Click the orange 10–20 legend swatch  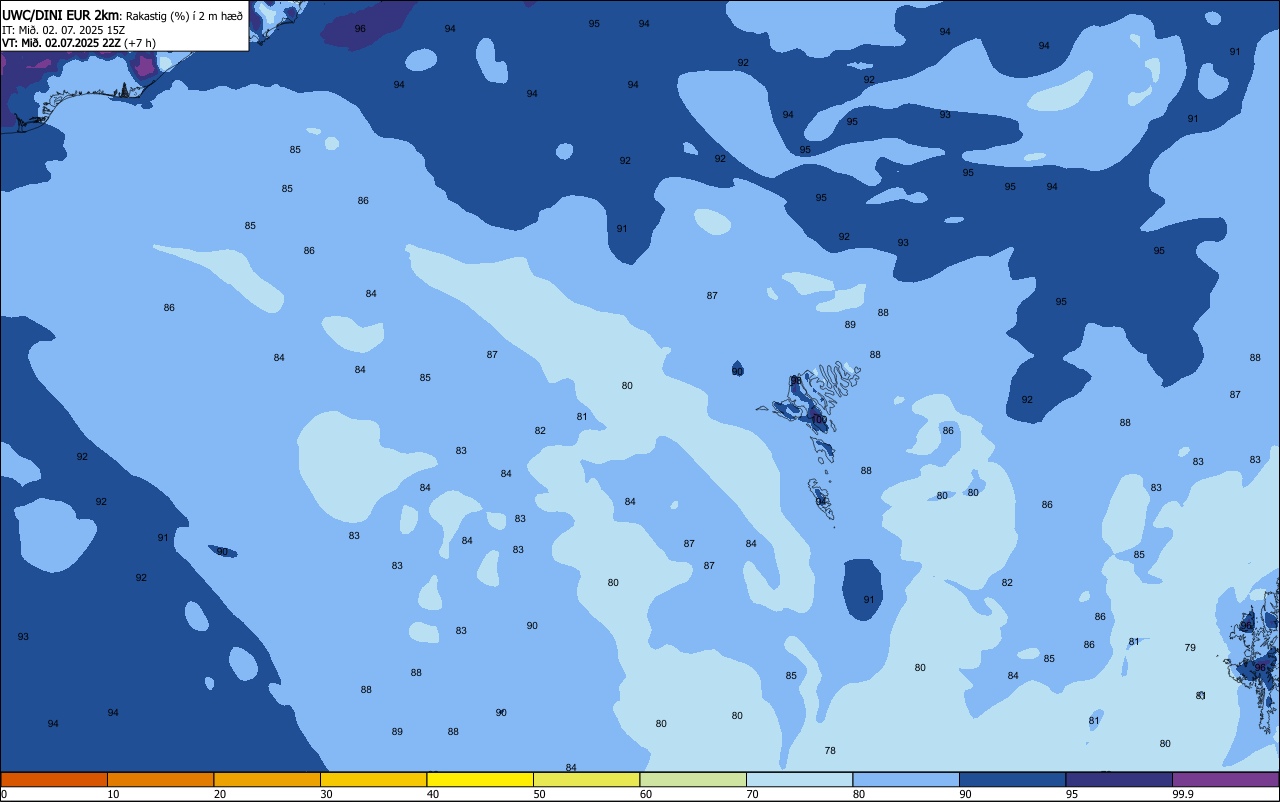click(160, 779)
